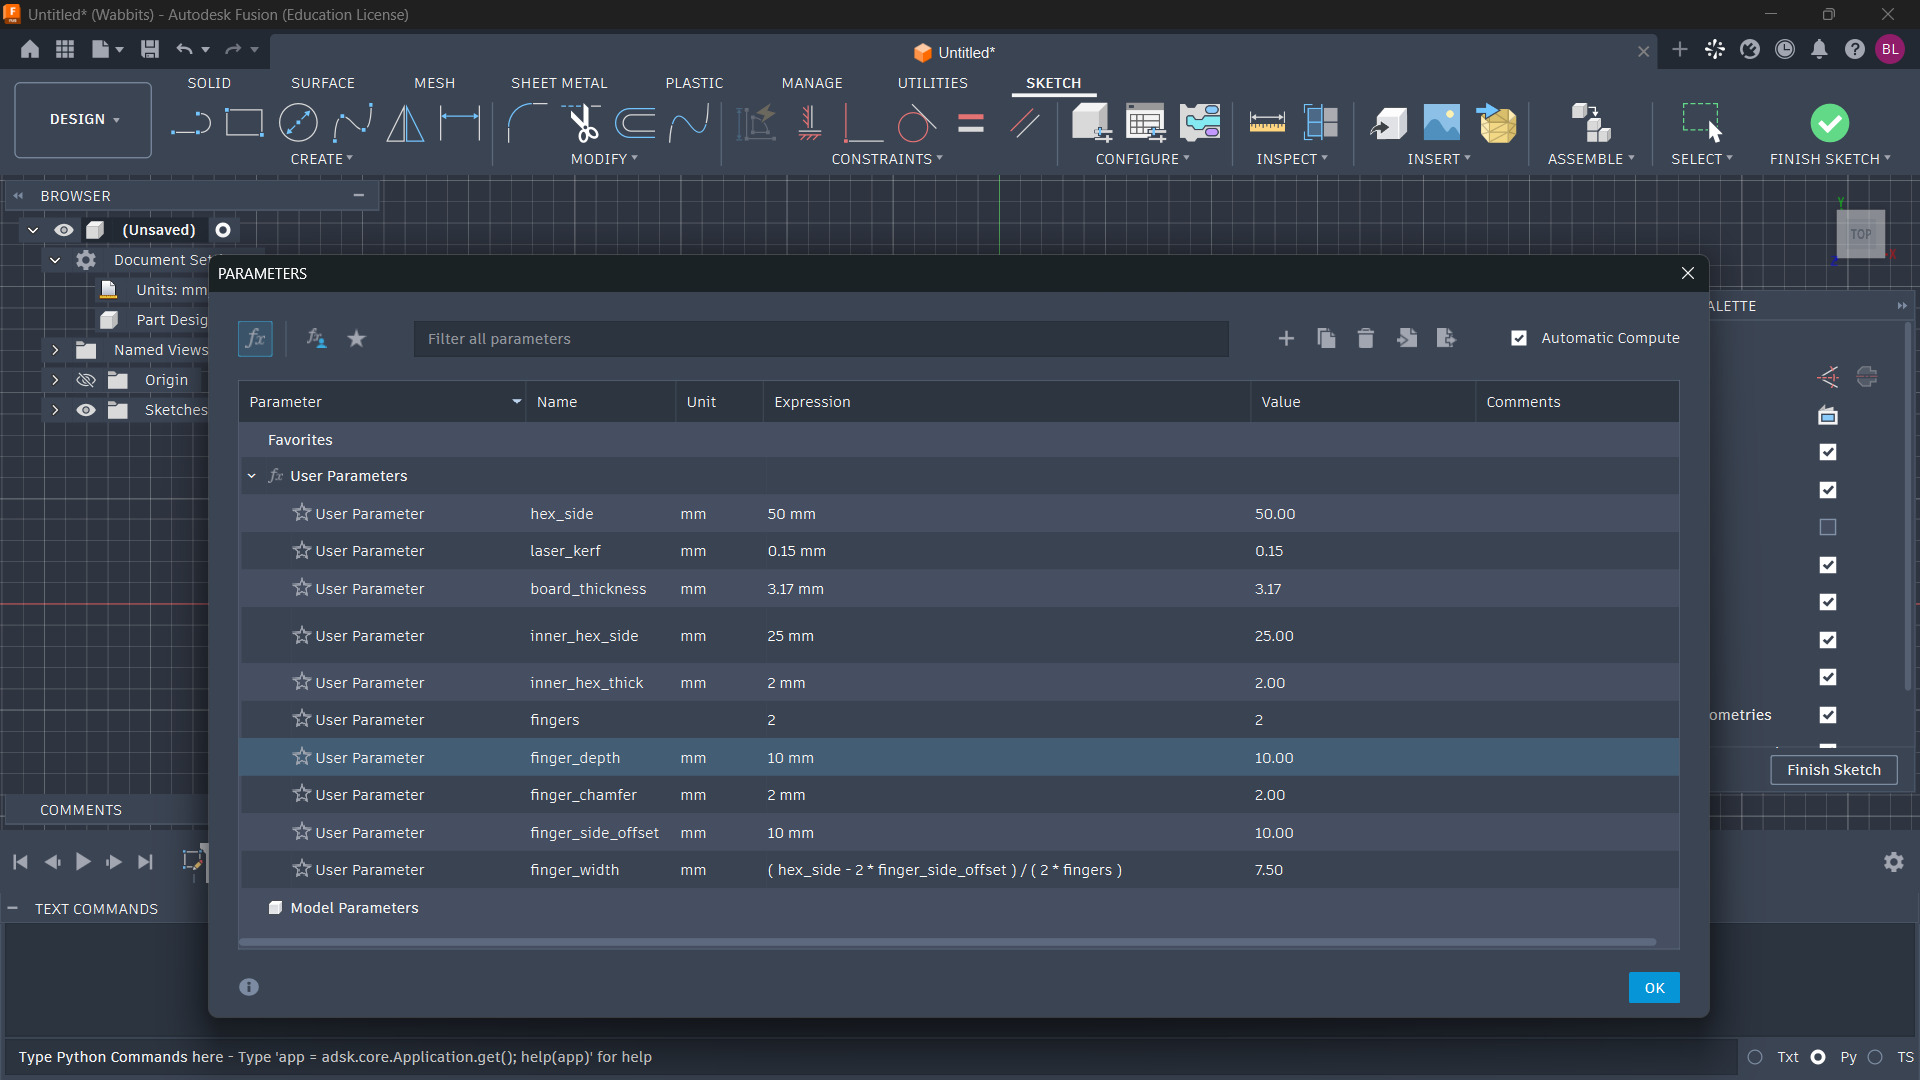Image resolution: width=1920 pixels, height=1080 pixels.
Task: Click the Finish Sketch green checkmark
Action: [x=1829, y=123]
